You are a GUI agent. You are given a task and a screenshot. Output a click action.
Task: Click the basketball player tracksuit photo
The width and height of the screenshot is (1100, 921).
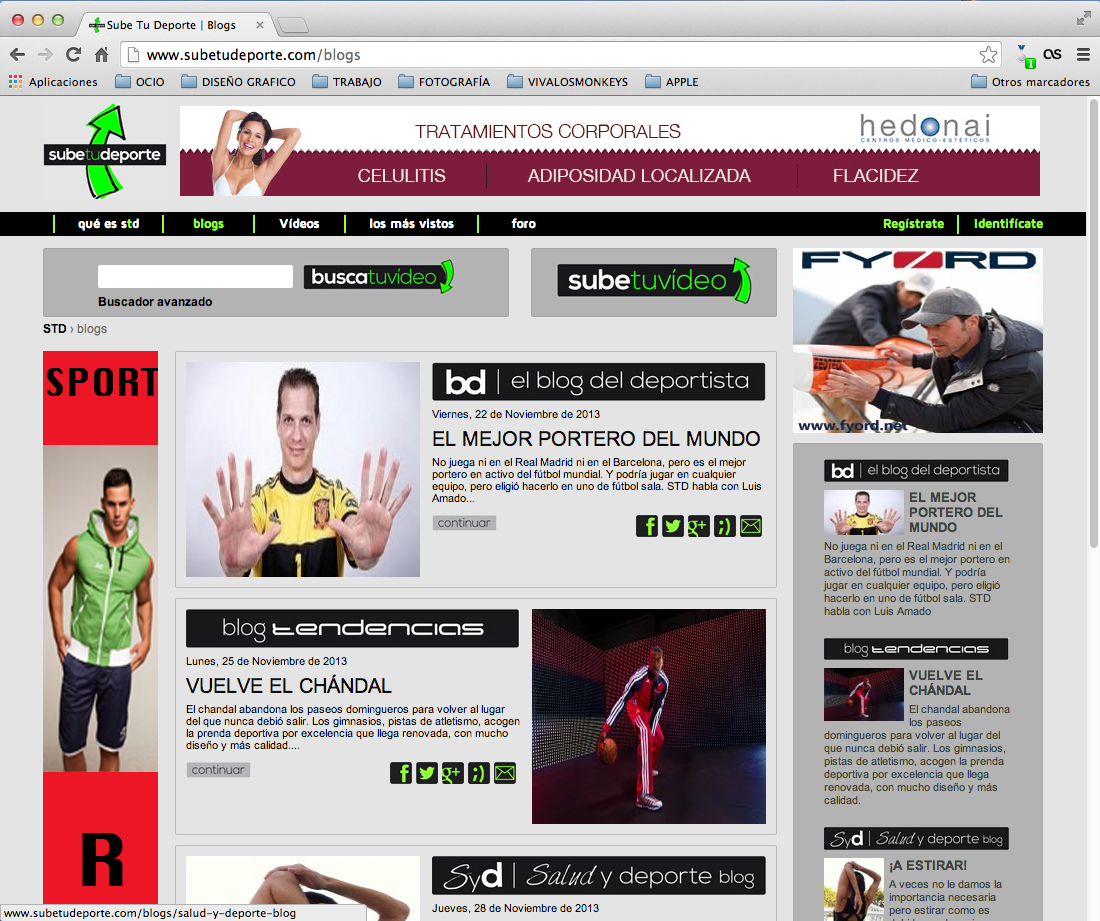(649, 716)
